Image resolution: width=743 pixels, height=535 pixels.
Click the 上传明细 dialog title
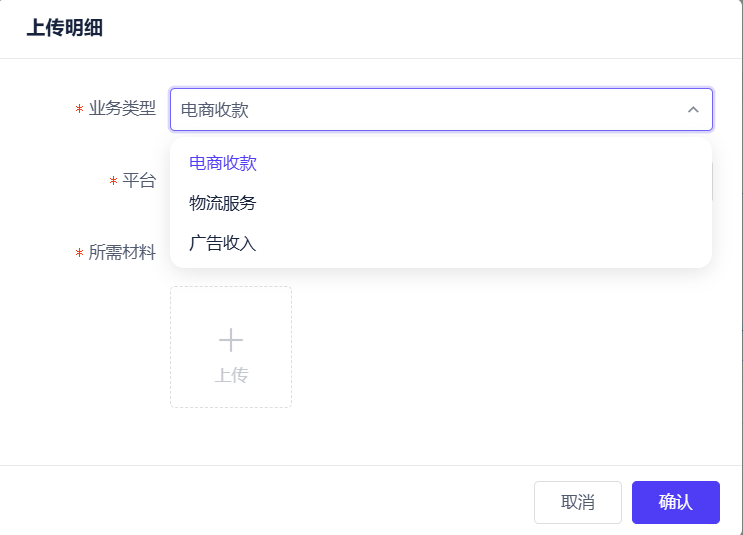point(64,28)
